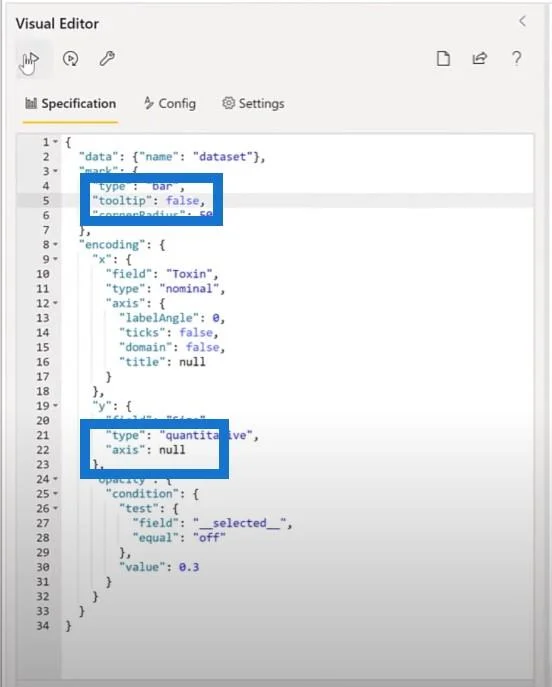The width and height of the screenshot is (552, 687).
Task: Open the Config tab
Action: [x=170, y=104]
